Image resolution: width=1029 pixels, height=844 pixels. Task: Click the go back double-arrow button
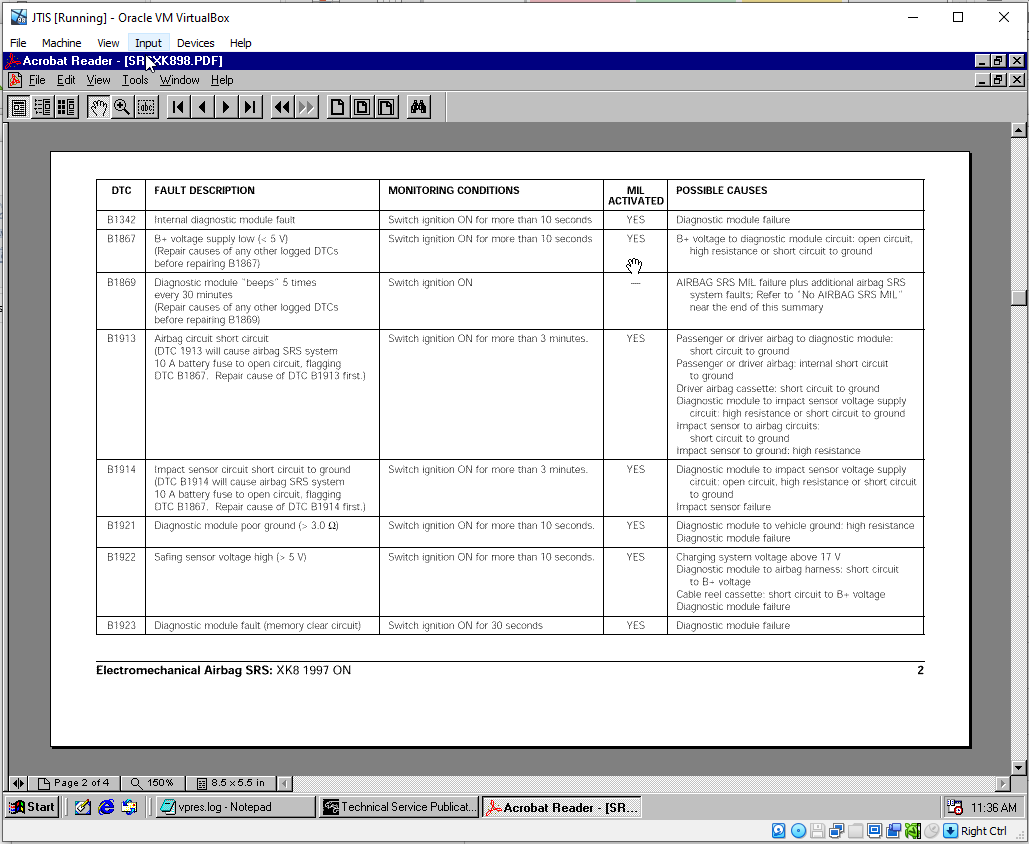[282, 107]
